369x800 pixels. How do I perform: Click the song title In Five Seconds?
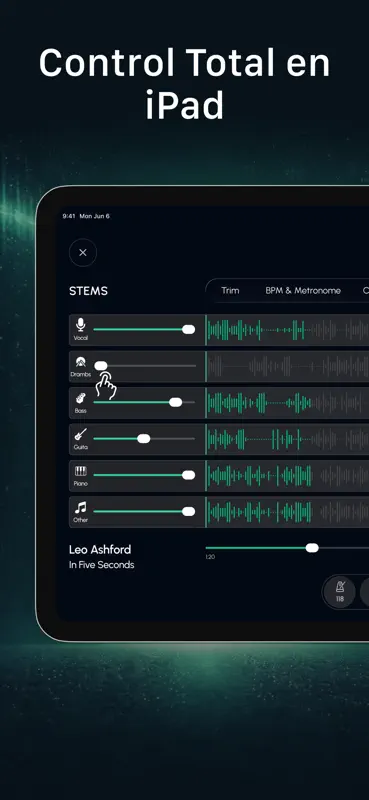(102, 565)
